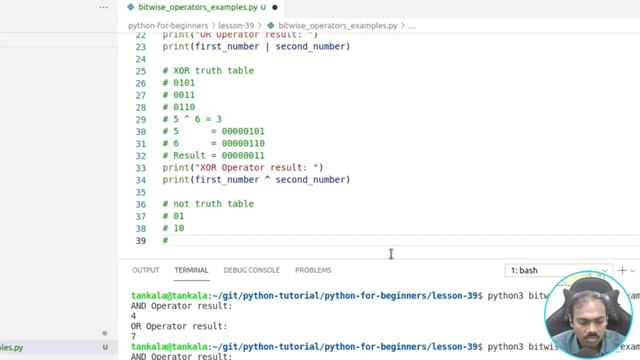Click the Python file icon in editor tab
The height and width of the screenshot is (360, 640).
131,7
